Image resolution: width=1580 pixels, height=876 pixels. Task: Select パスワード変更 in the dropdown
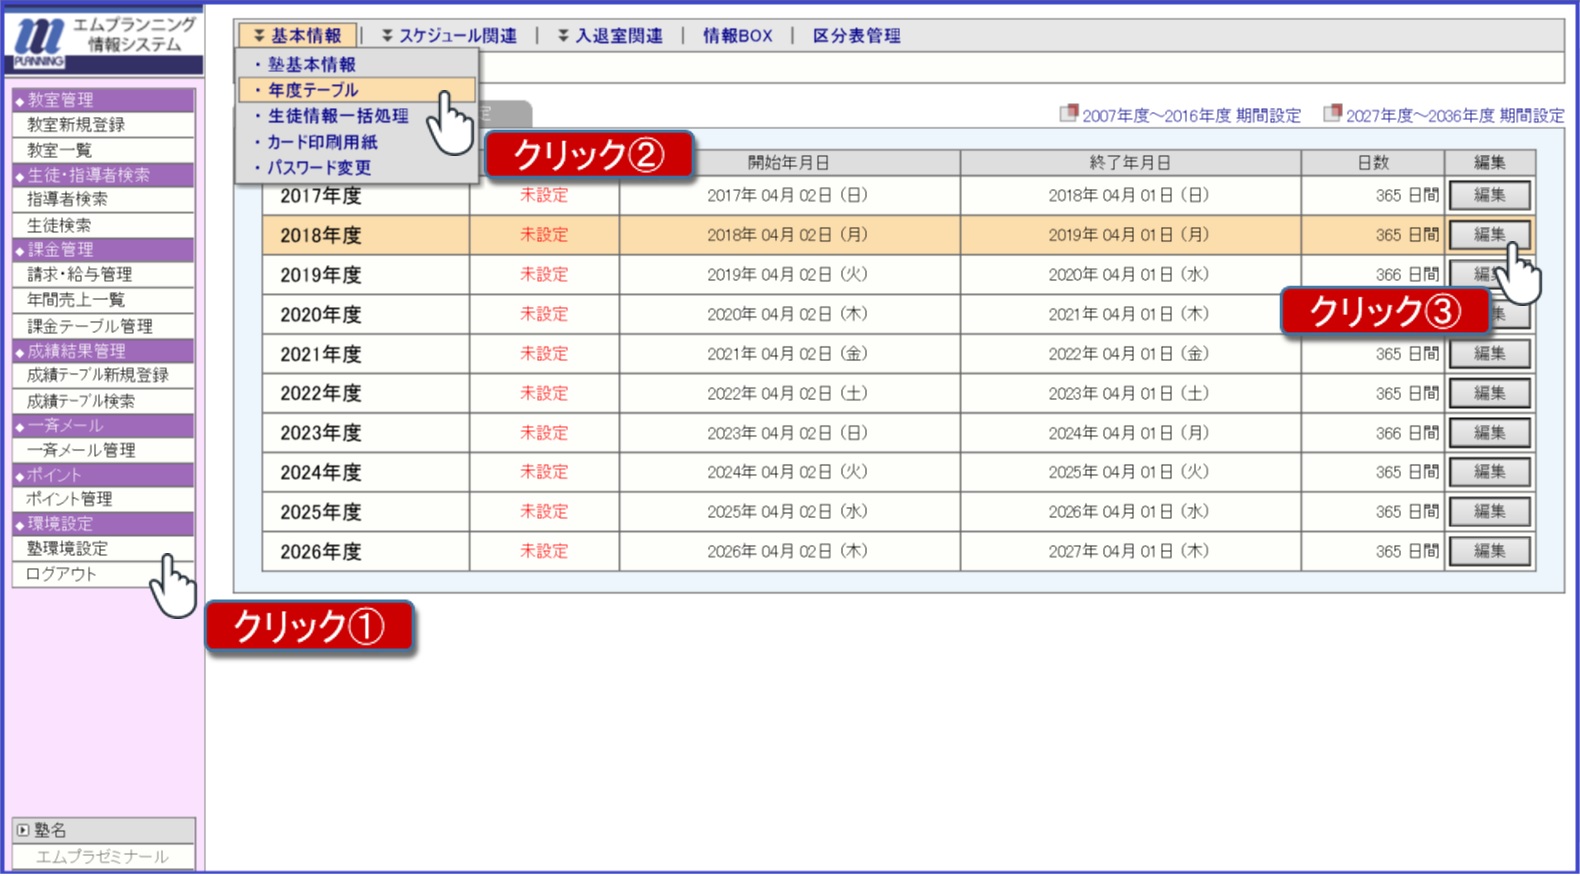(x=319, y=168)
